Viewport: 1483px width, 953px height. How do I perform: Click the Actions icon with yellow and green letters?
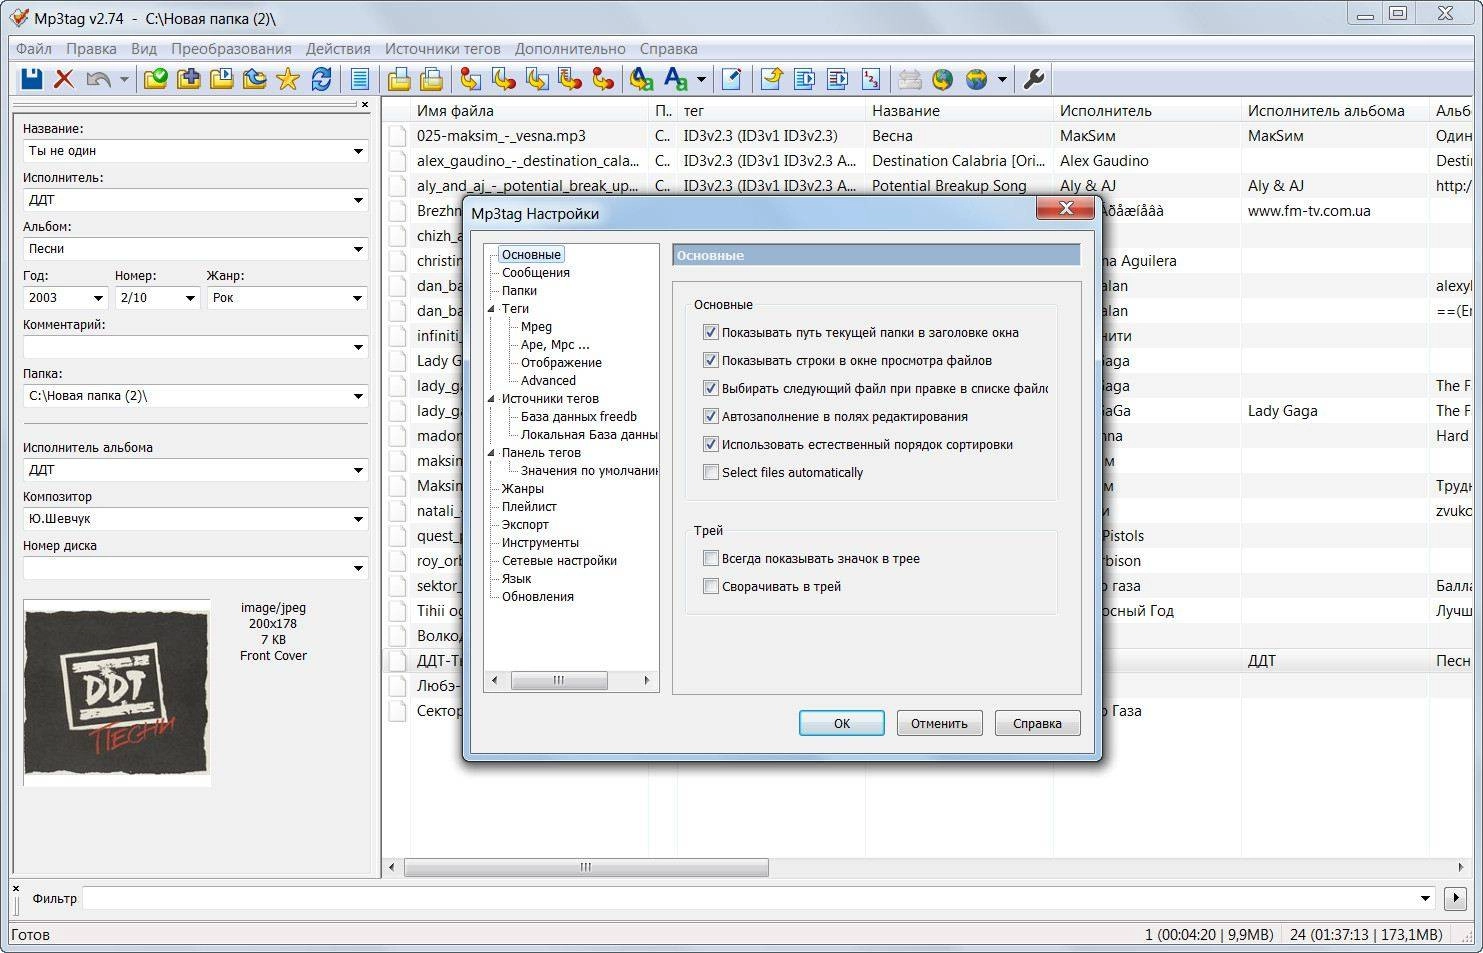pyautogui.click(x=642, y=79)
